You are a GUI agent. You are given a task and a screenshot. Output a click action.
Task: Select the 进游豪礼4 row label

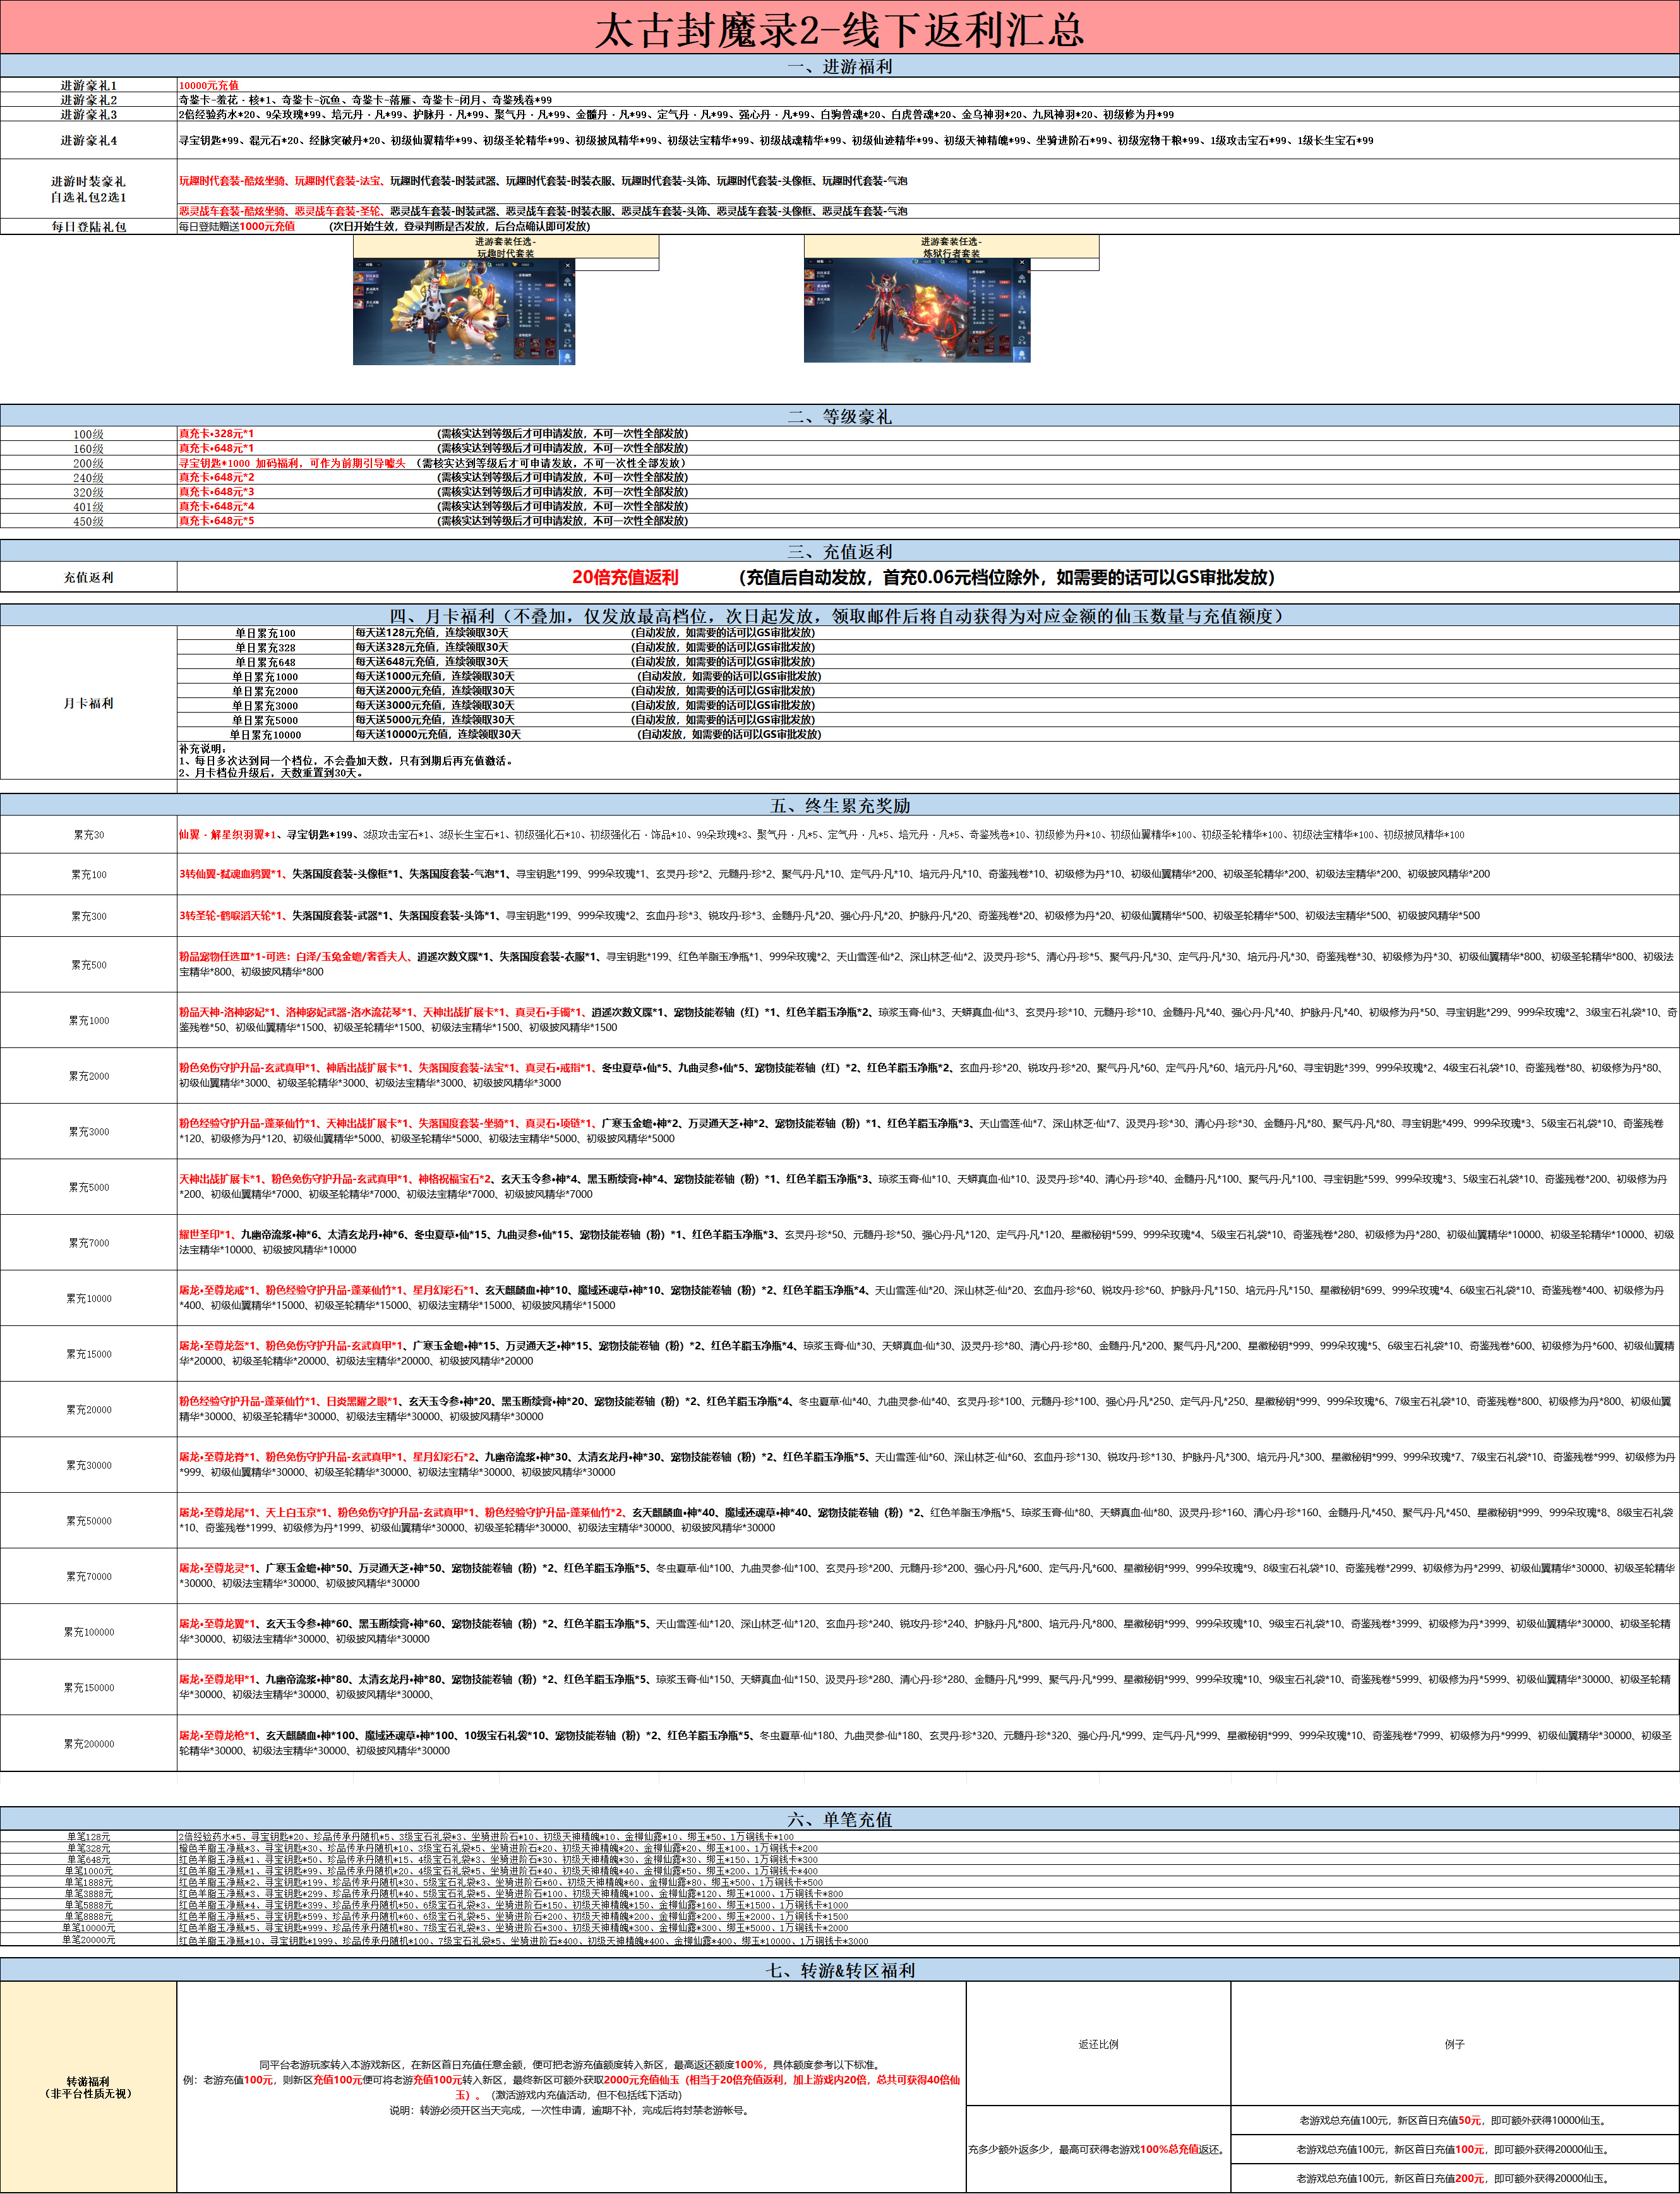pos(88,140)
